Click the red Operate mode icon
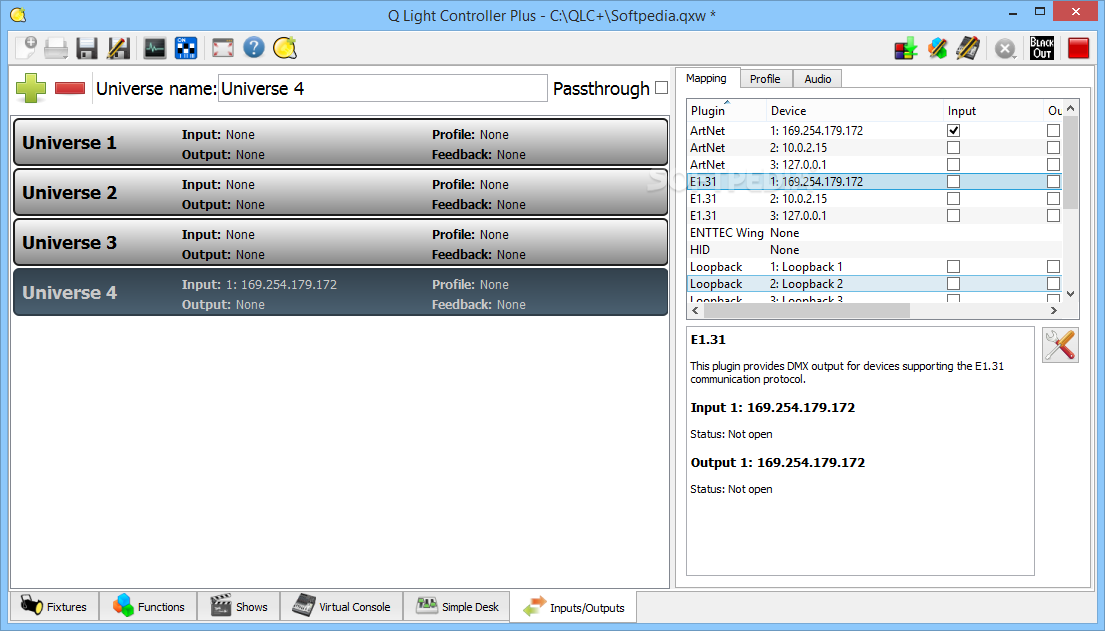Viewport: 1105px width, 631px height. tap(1078, 48)
